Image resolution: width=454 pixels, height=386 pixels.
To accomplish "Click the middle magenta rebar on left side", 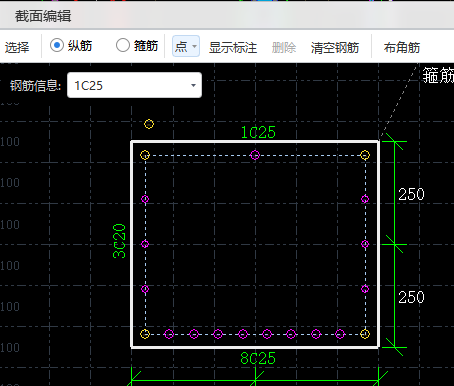I will click(x=145, y=244).
